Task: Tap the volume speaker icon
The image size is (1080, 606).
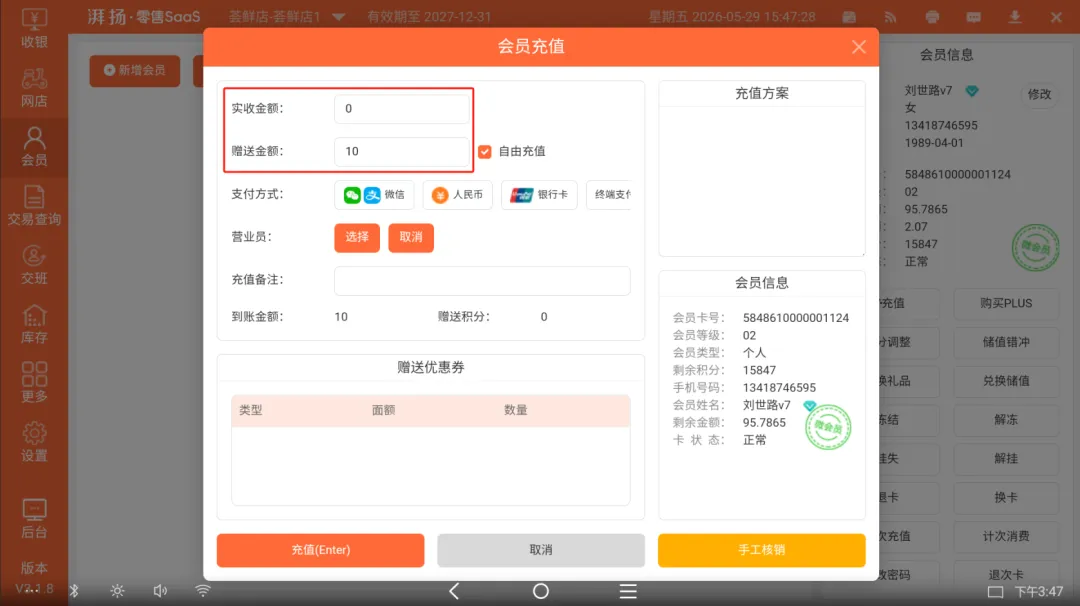Action: (x=160, y=592)
